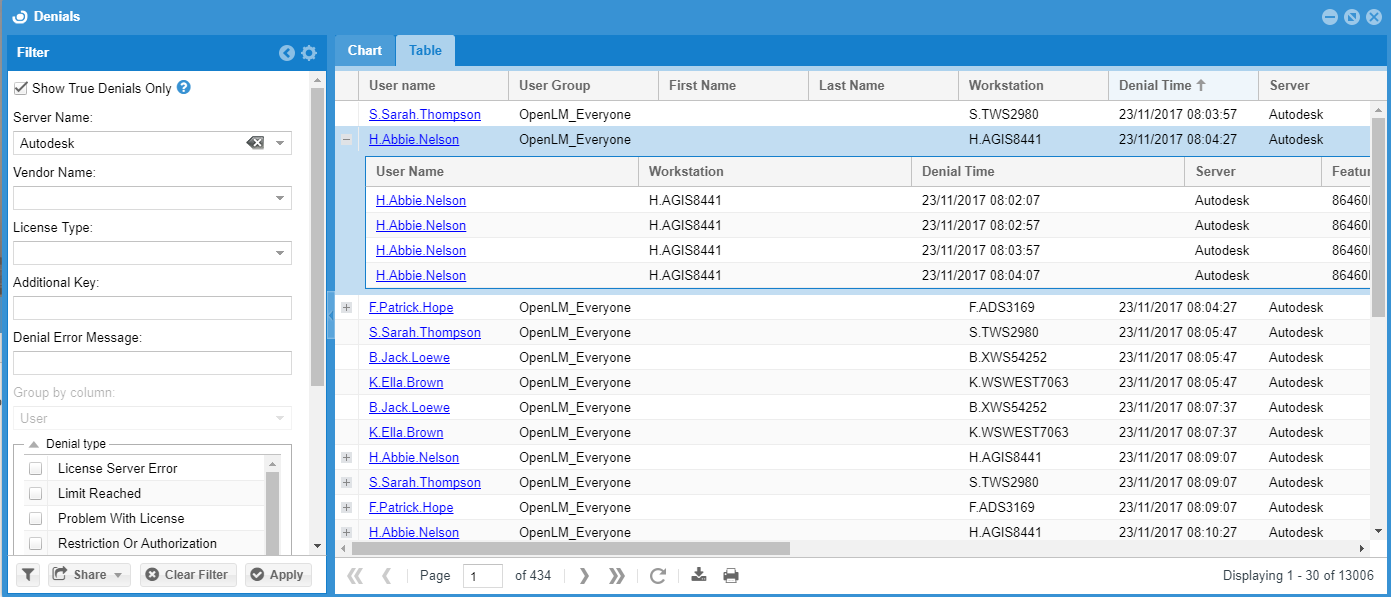Image resolution: width=1392 pixels, height=598 pixels.
Task: Click the Filter panel vertical scrollbar
Action: pos(317,237)
